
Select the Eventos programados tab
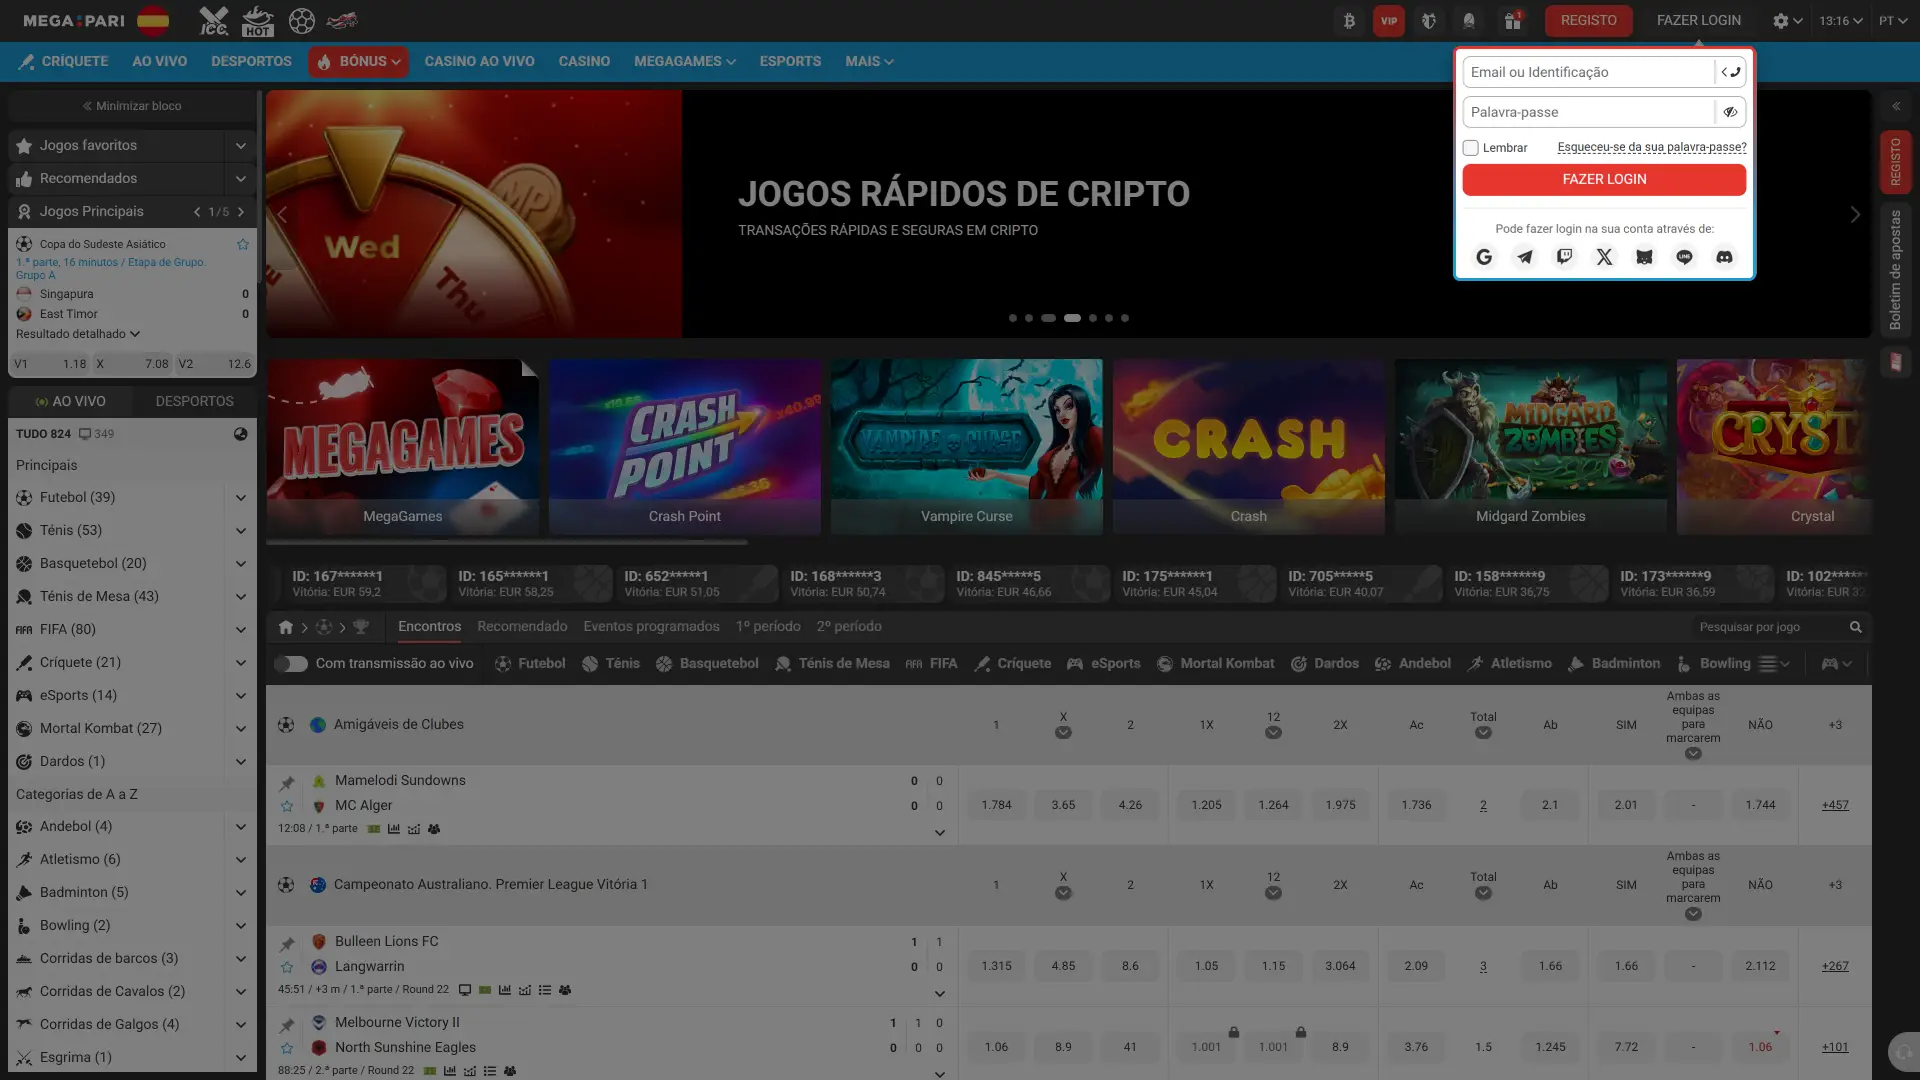click(651, 626)
